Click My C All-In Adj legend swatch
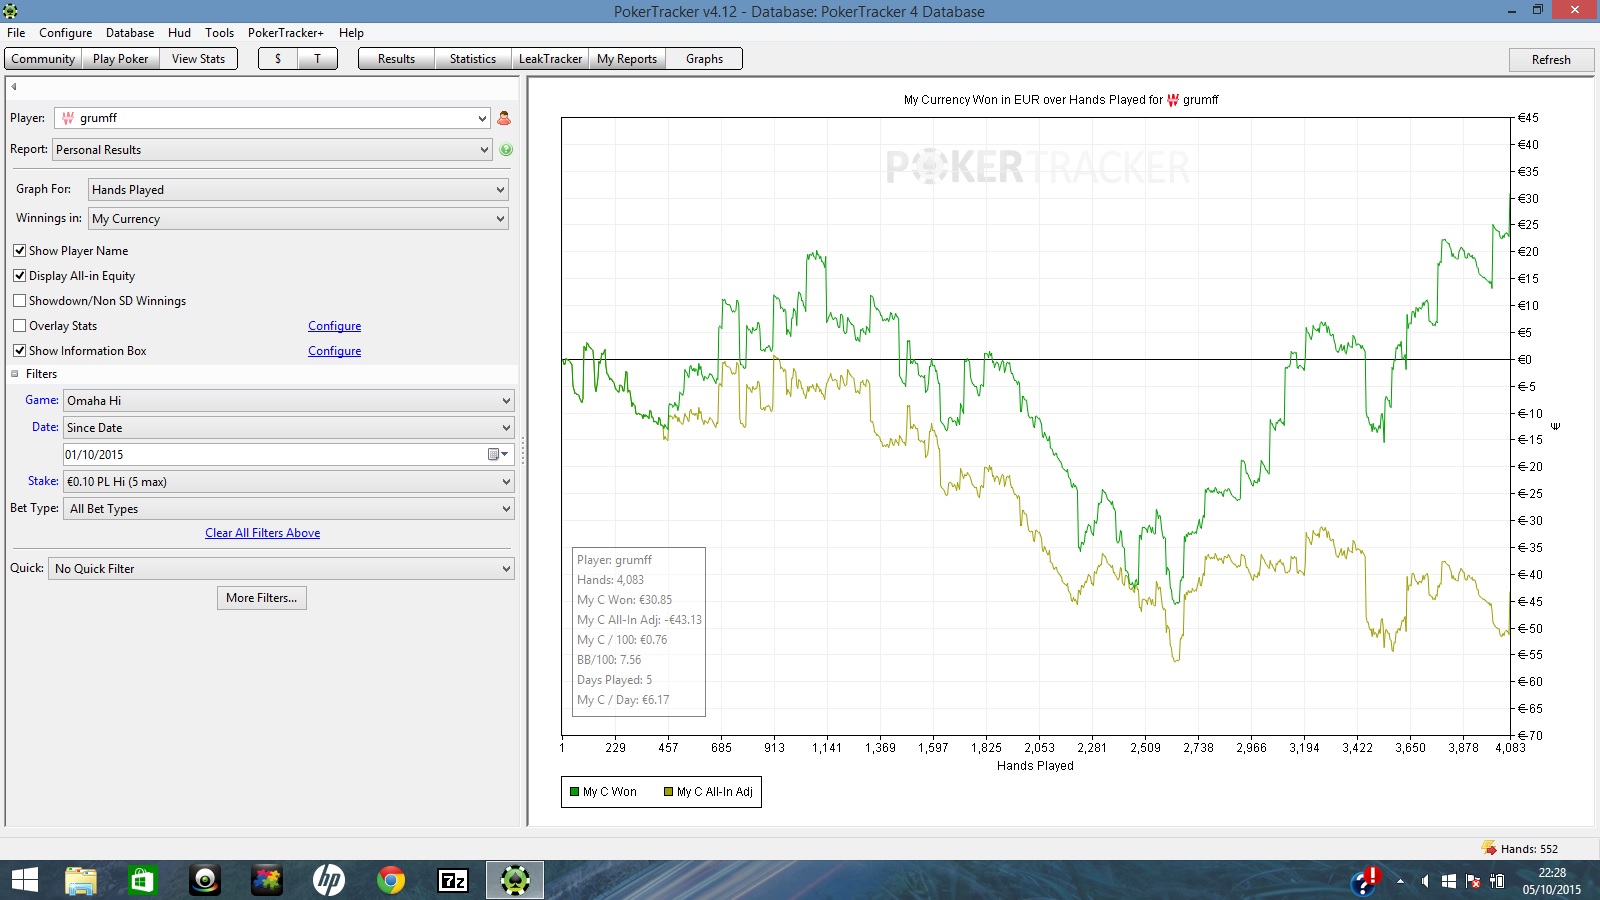The height and width of the screenshot is (900, 1600). point(669,792)
